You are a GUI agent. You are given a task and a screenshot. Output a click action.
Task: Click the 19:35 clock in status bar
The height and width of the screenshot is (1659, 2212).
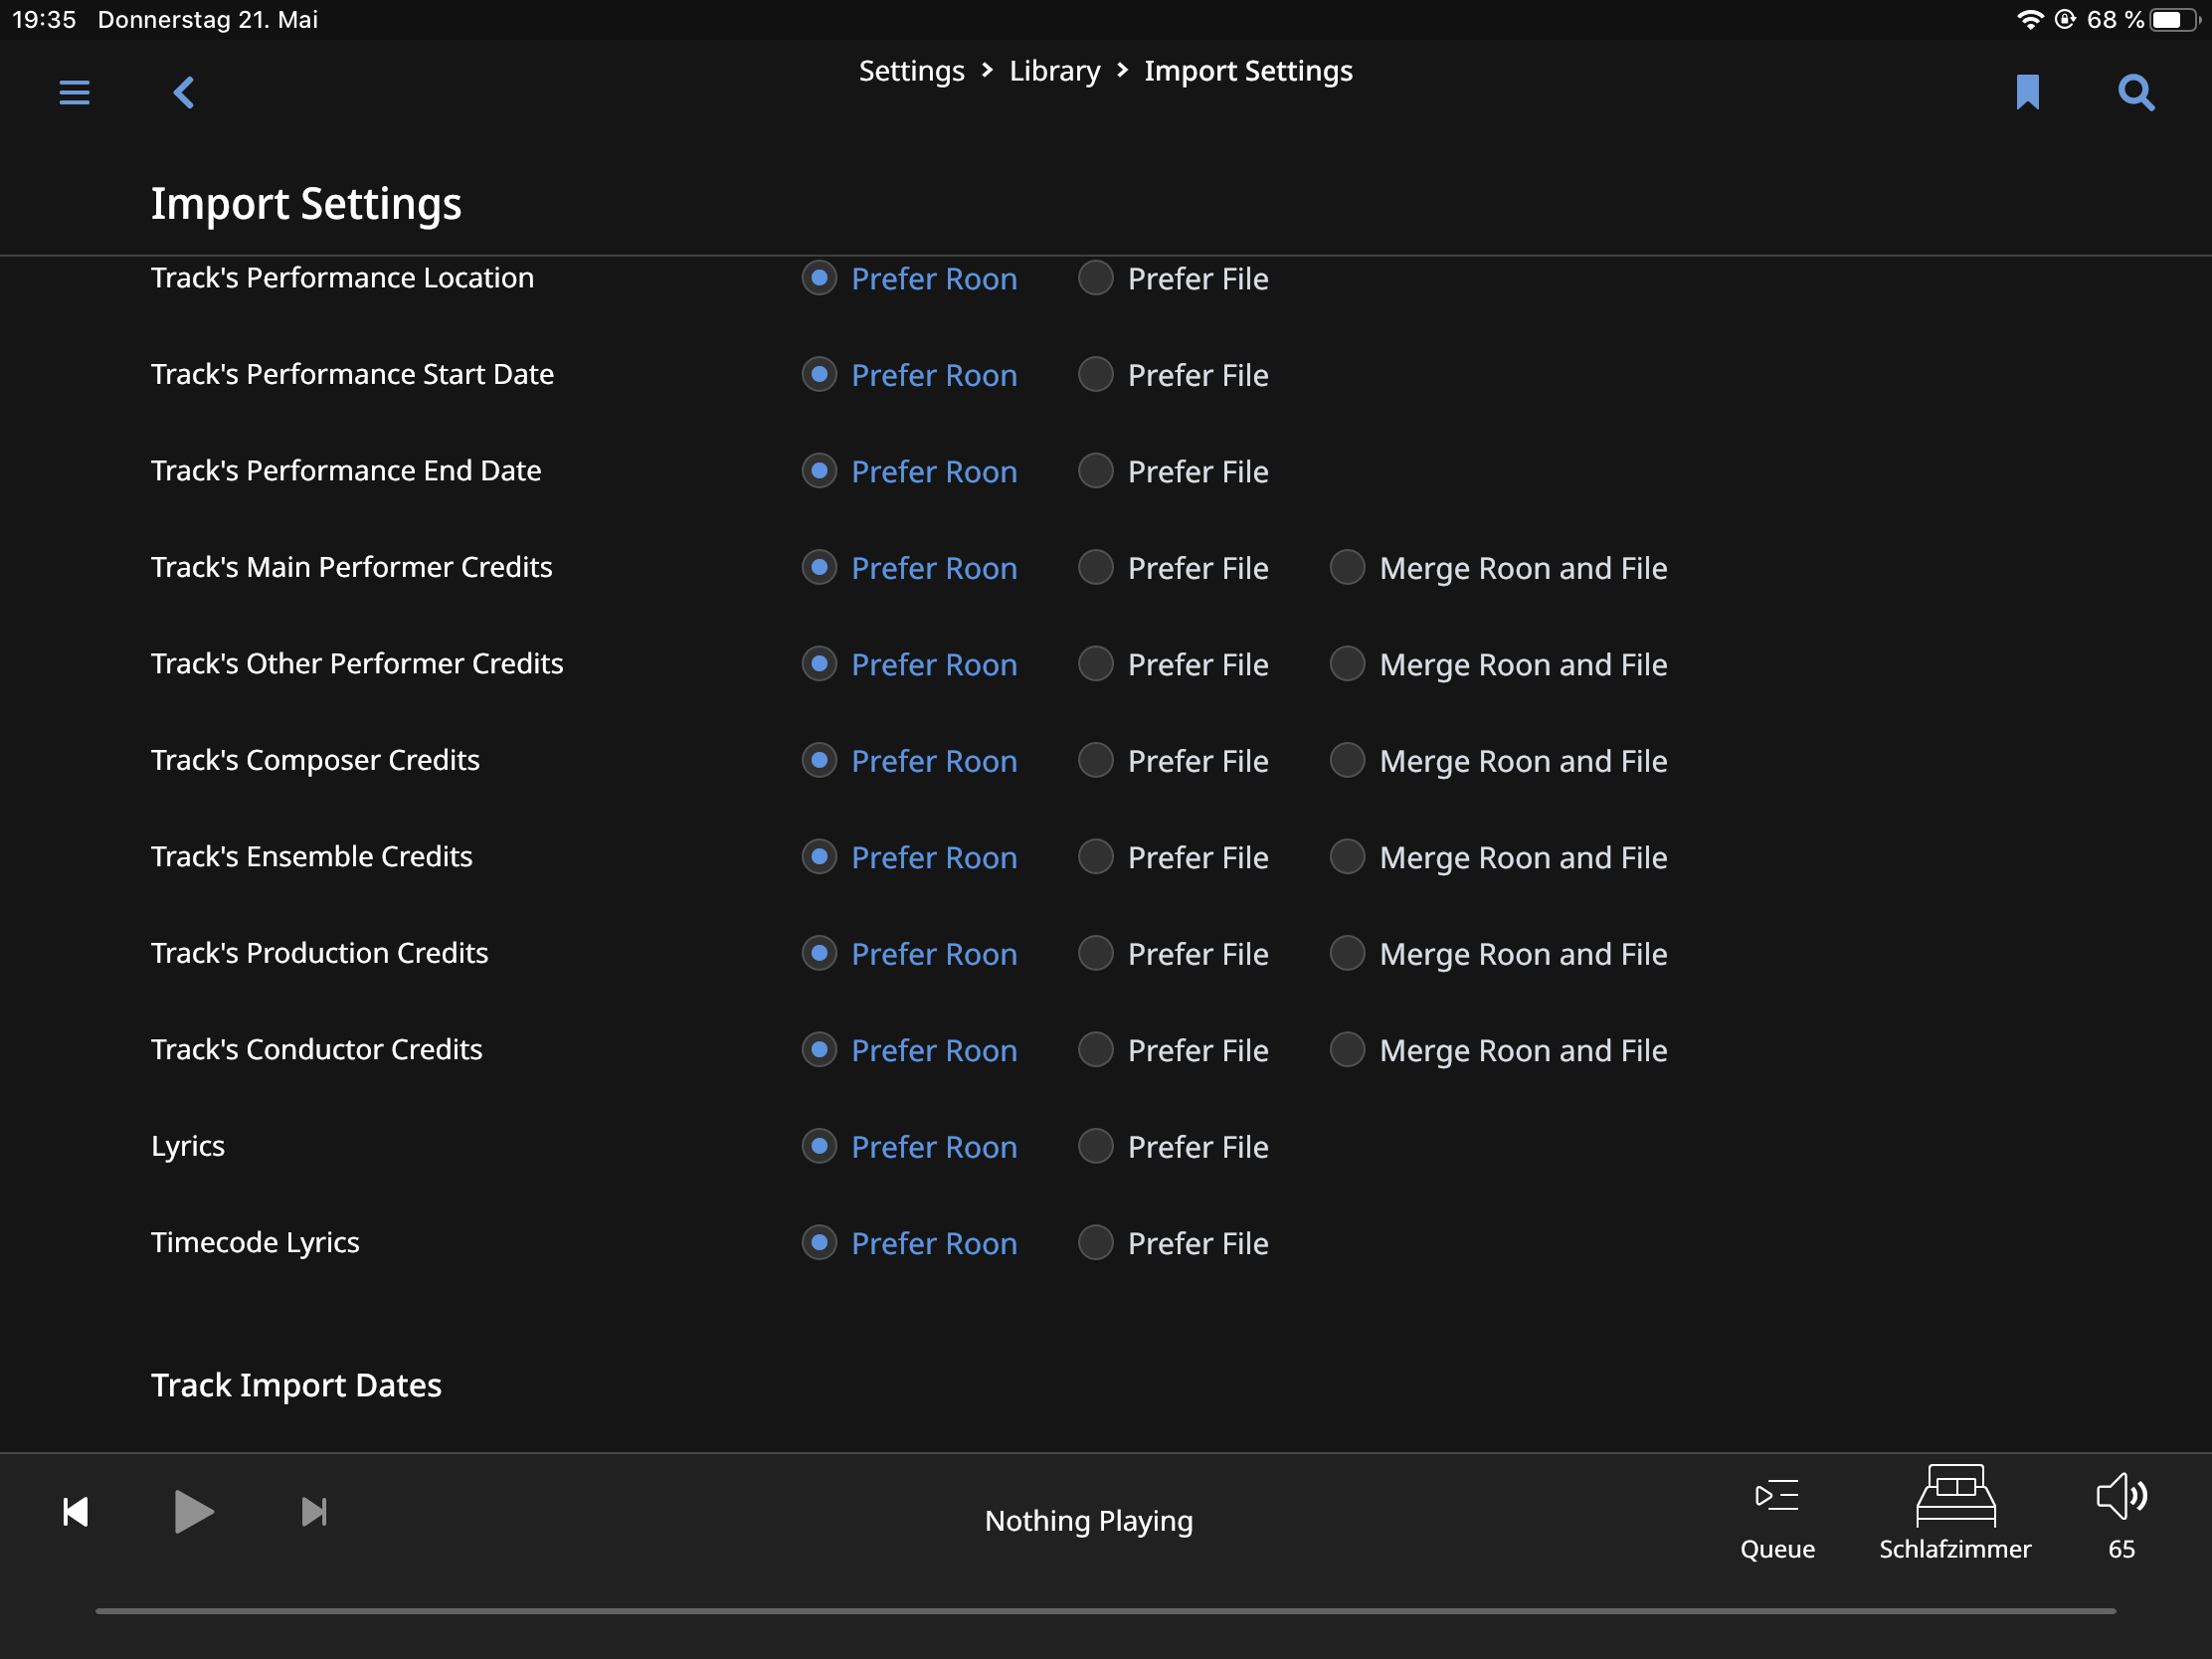[44, 19]
